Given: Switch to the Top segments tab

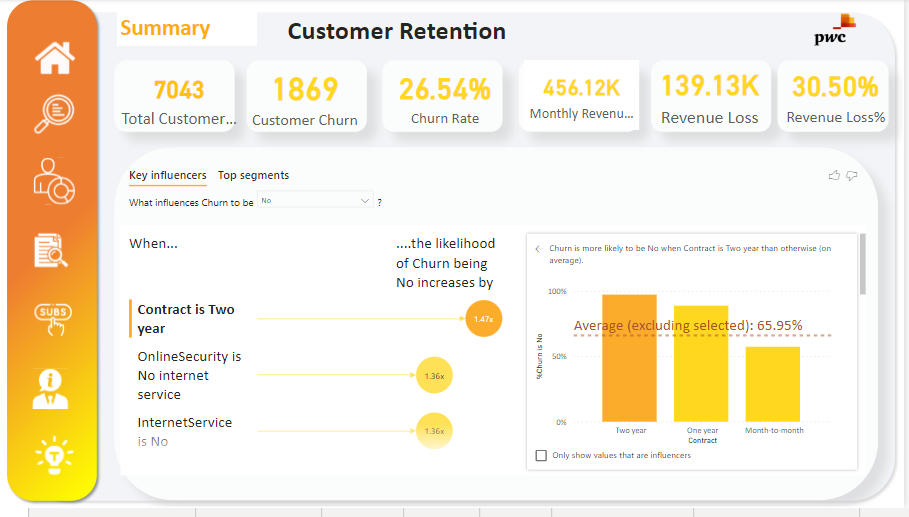Looking at the screenshot, I should (x=253, y=175).
